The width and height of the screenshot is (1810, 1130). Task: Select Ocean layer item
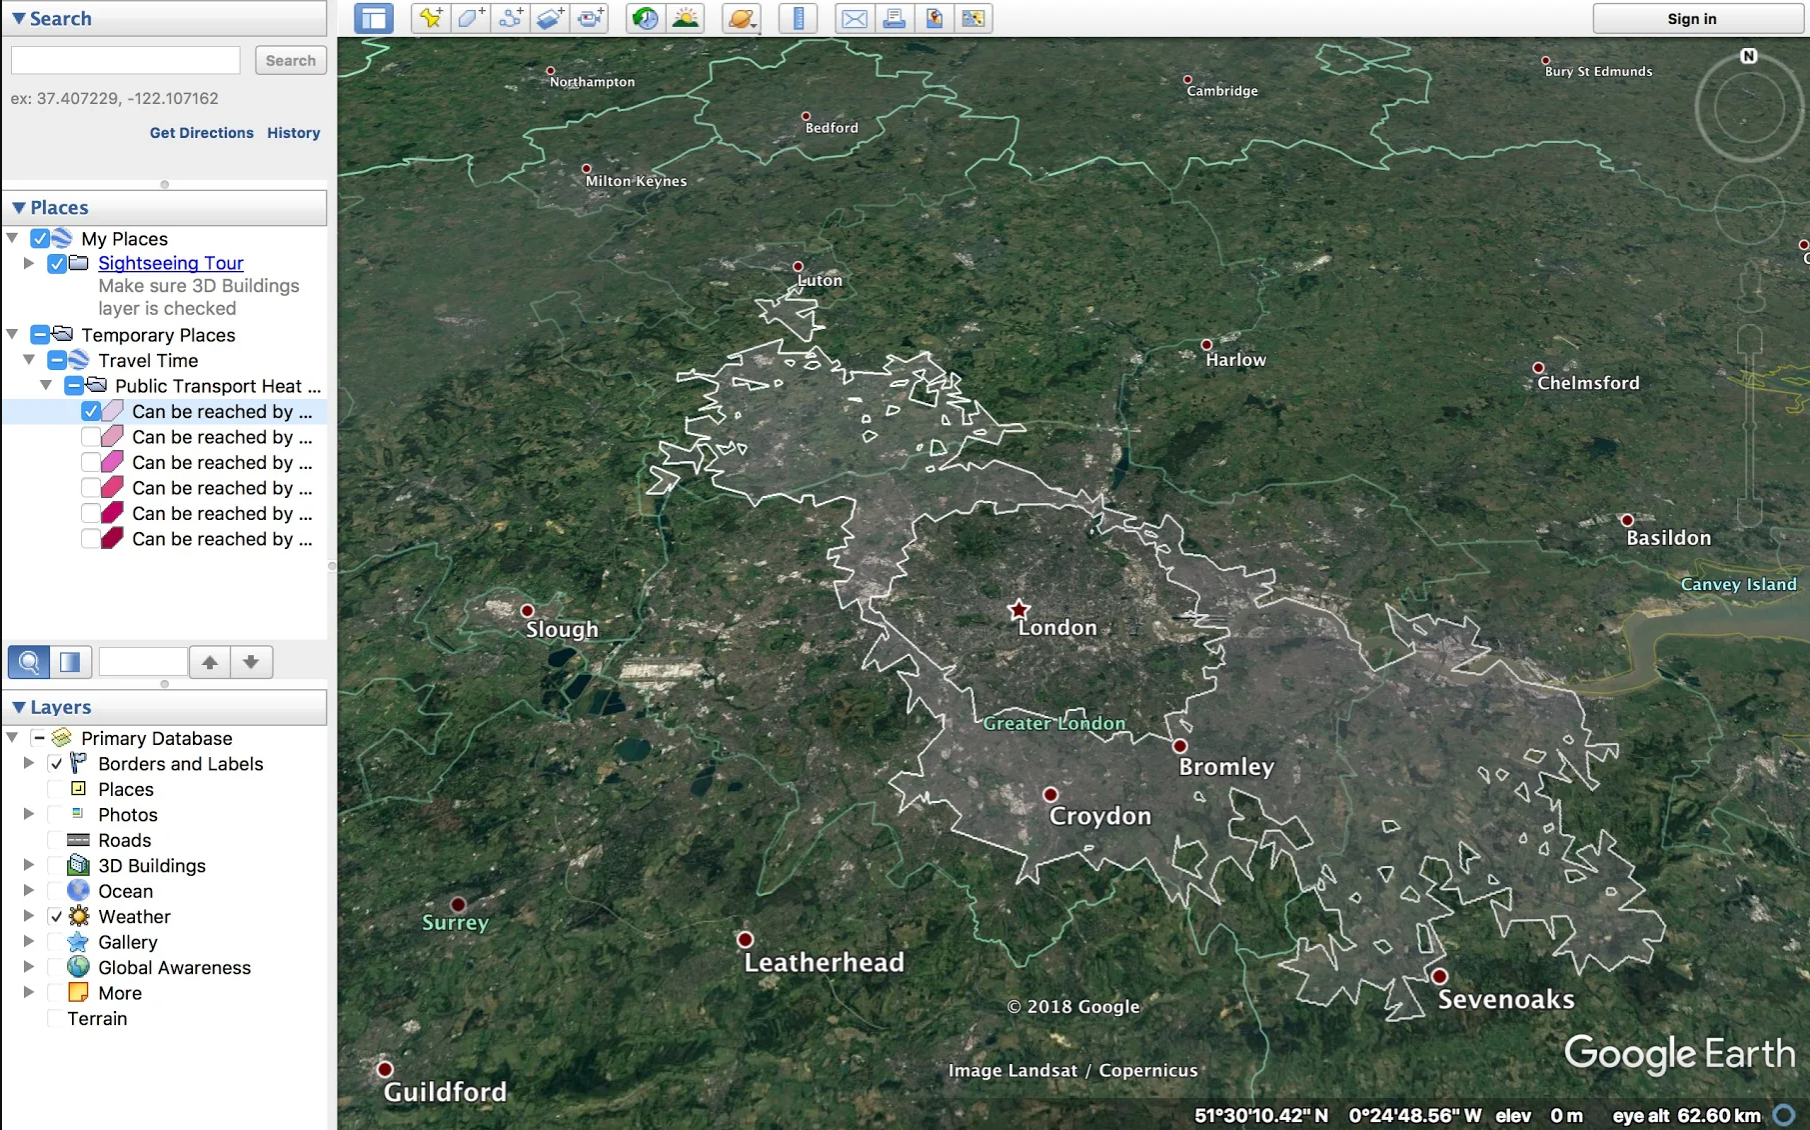(125, 891)
